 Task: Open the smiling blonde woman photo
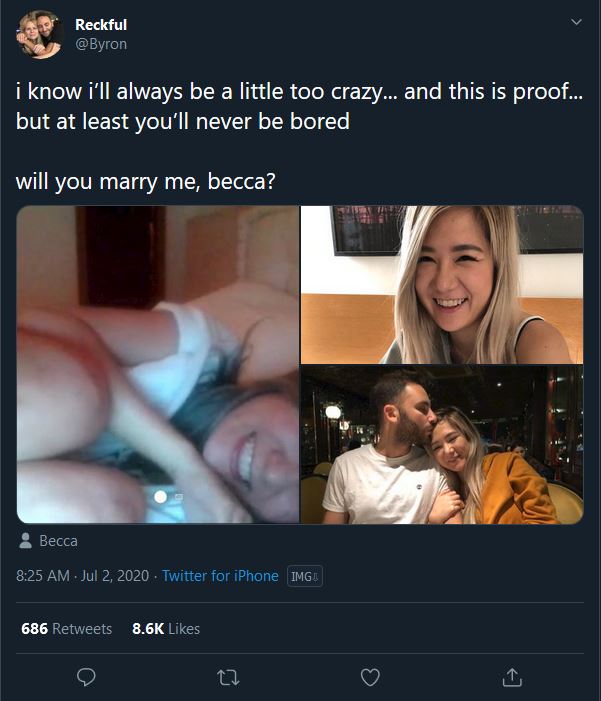442,285
